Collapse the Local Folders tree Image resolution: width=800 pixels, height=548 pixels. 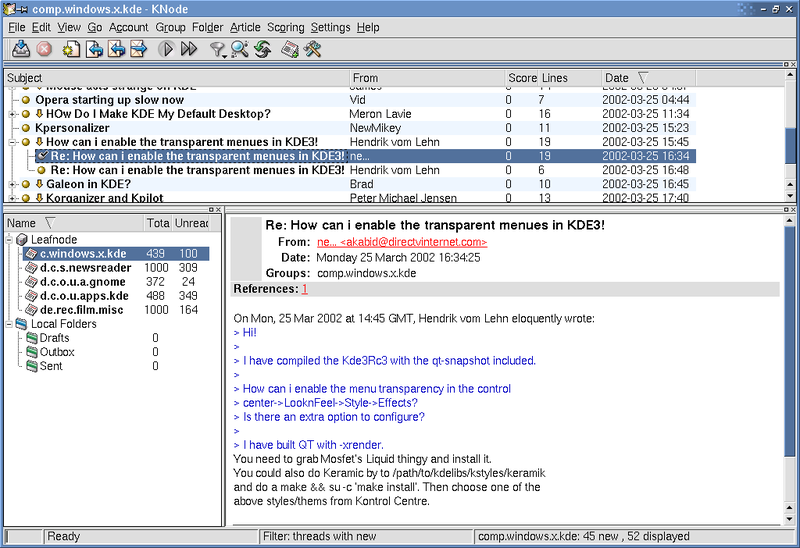(x=9, y=324)
